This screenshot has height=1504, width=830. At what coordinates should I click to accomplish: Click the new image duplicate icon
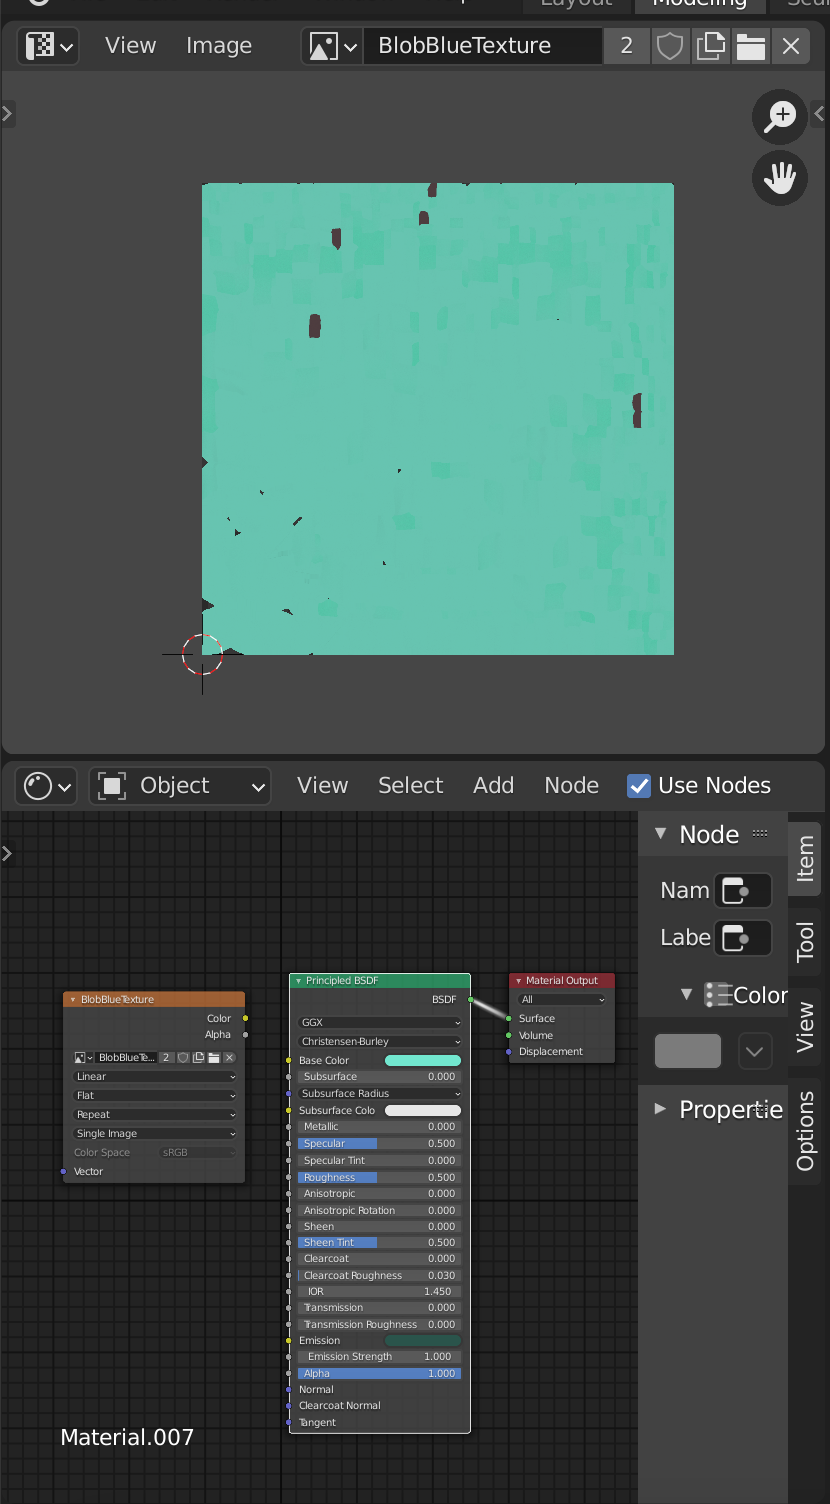tap(710, 46)
